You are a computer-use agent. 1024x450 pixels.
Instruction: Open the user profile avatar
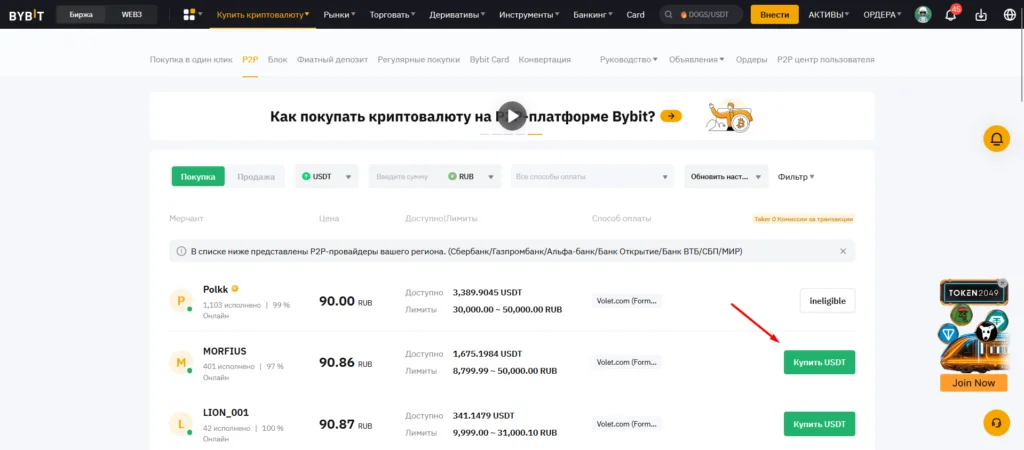tap(923, 14)
